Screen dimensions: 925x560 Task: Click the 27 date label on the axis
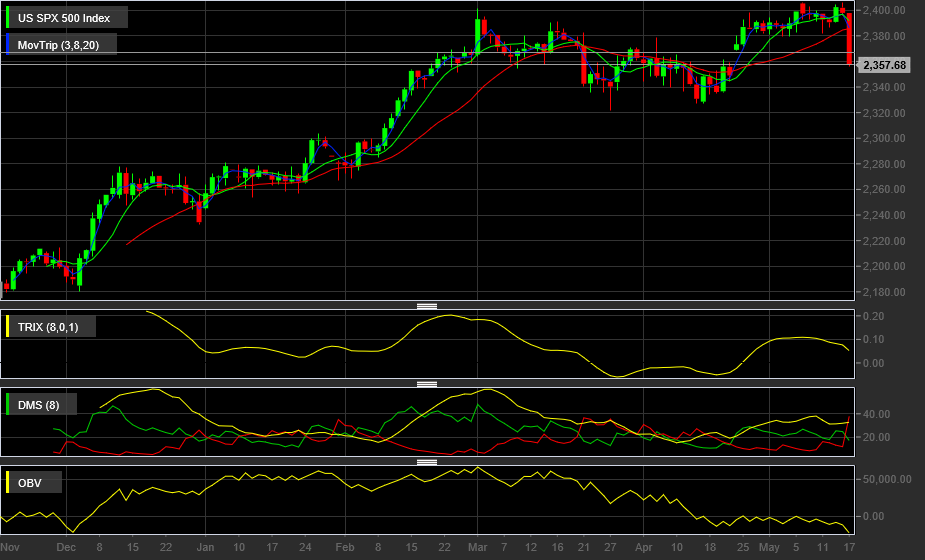pyautogui.click(x=610, y=547)
